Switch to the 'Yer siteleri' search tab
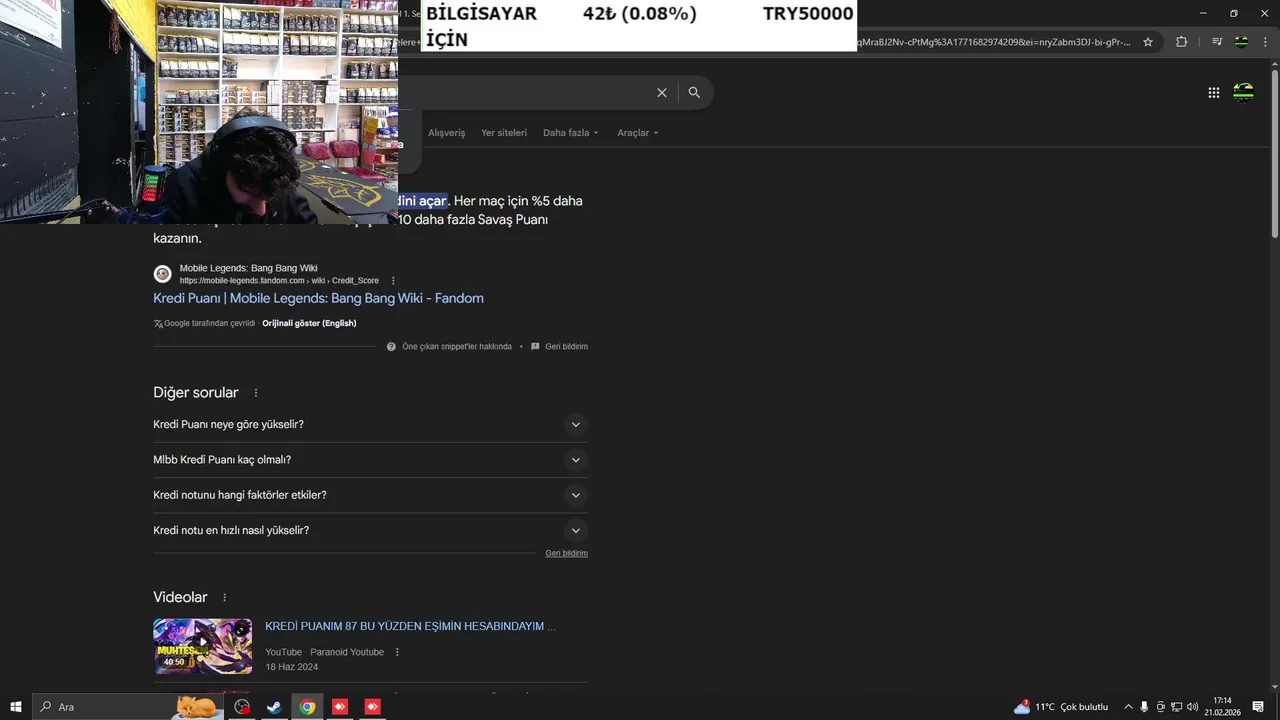The height and width of the screenshot is (720, 1280). tap(504, 133)
